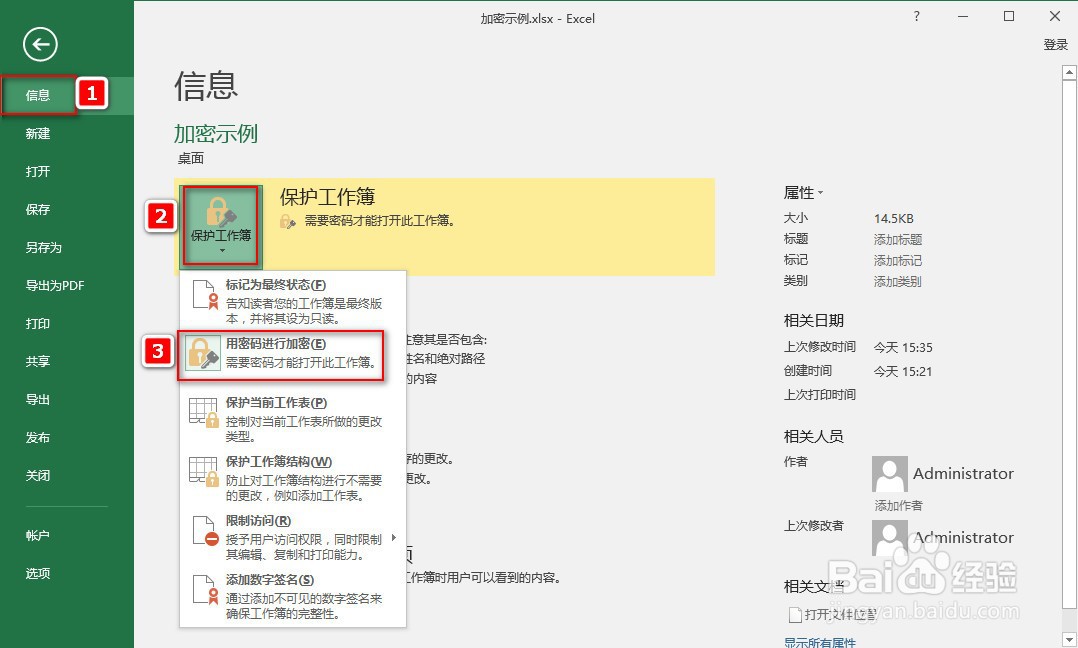Viewport: 1078px width, 648px height.
Task: Click the 保护当前工作表 grid lock icon
Action: (204, 412)
